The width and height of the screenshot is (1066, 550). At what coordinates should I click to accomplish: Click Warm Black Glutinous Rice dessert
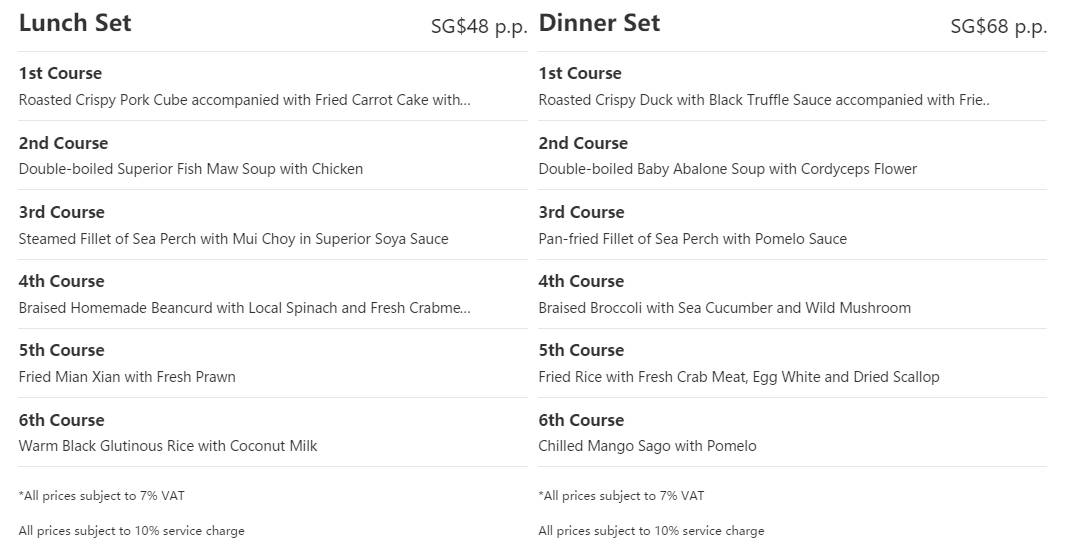click(167, 446)
